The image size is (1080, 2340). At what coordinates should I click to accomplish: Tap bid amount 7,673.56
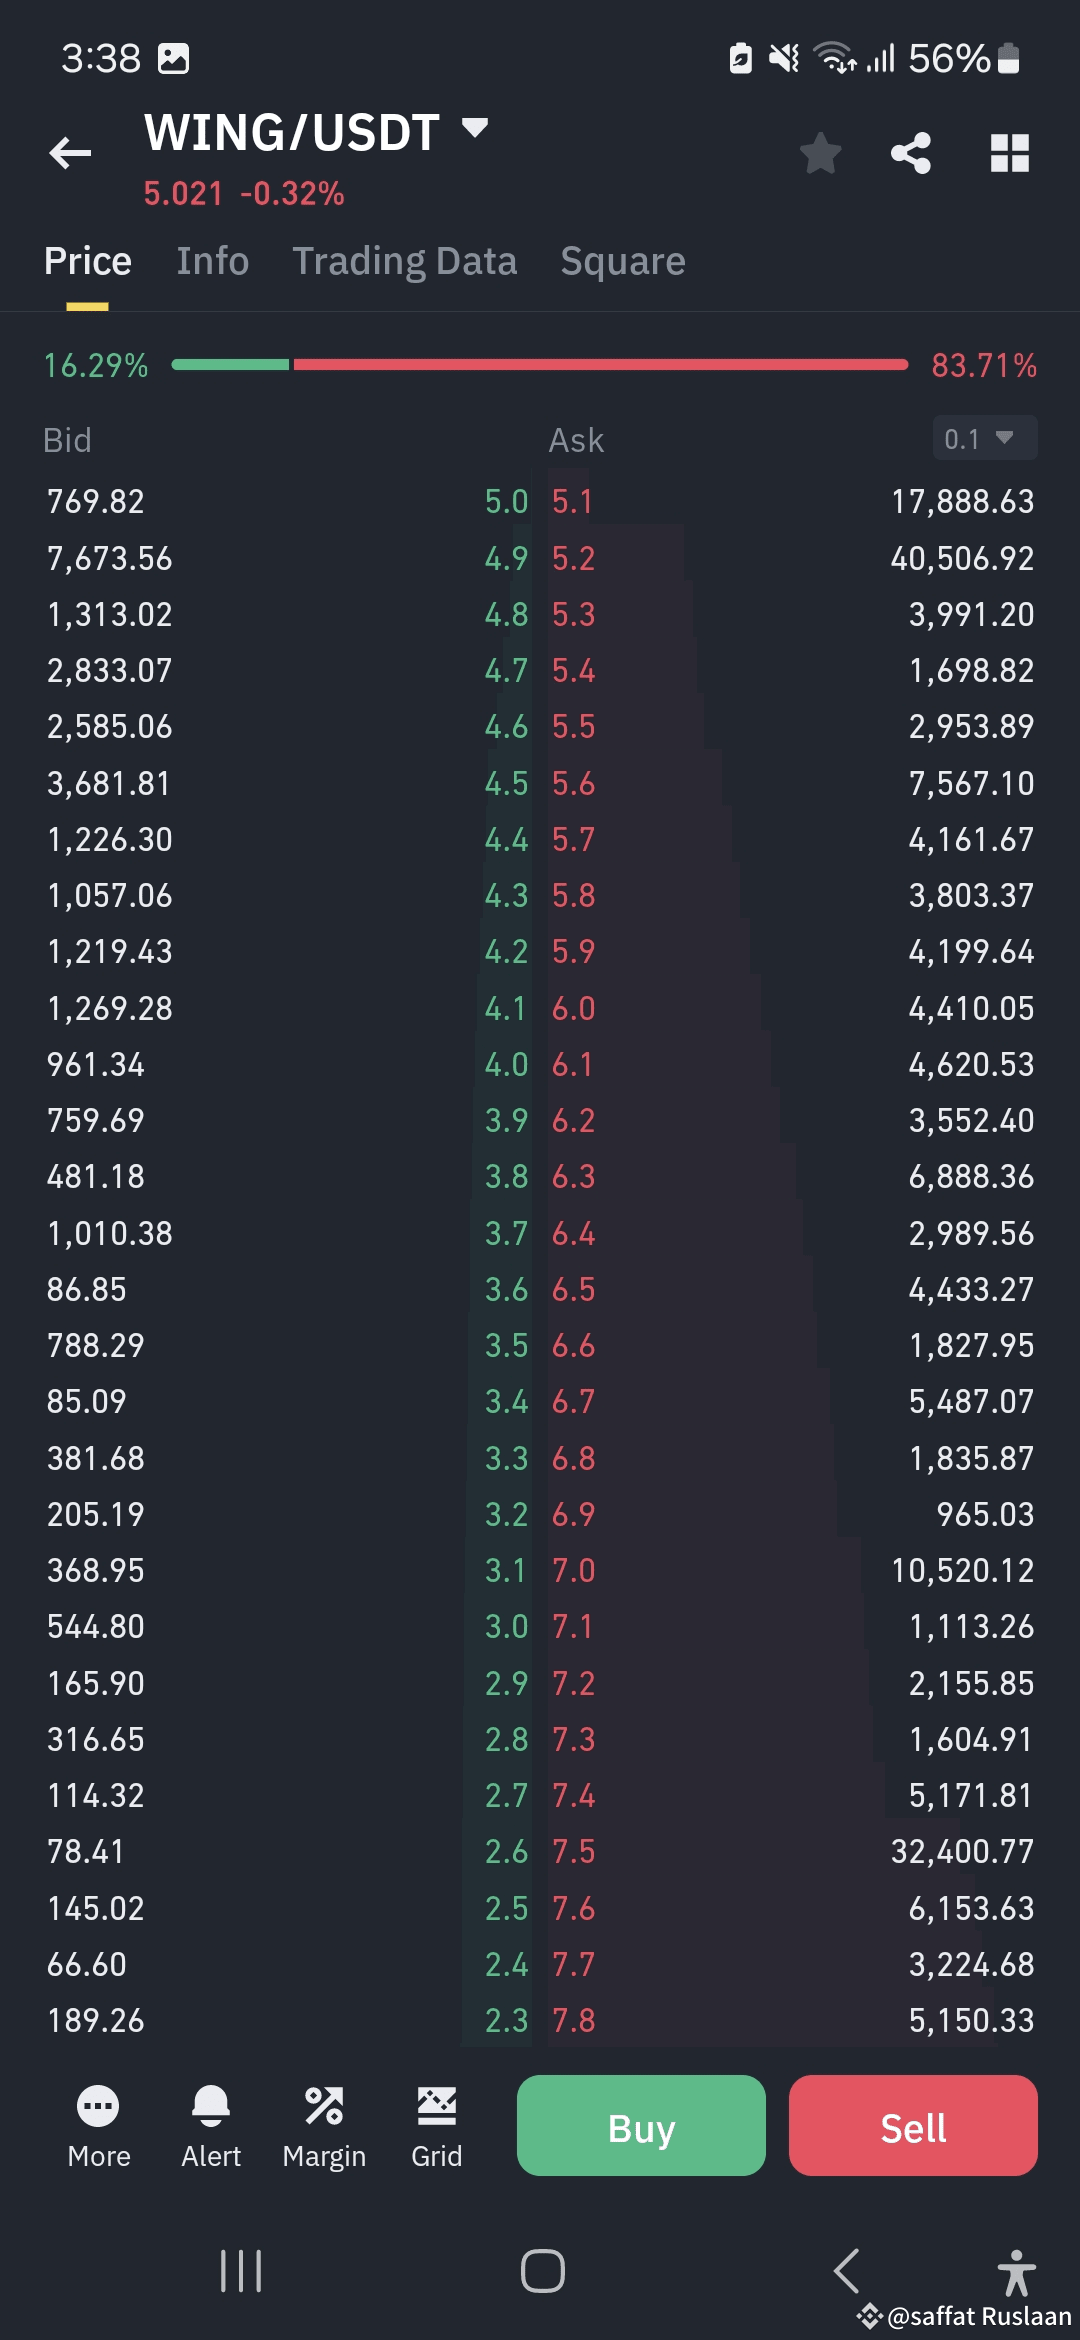[x=110, y=558]
